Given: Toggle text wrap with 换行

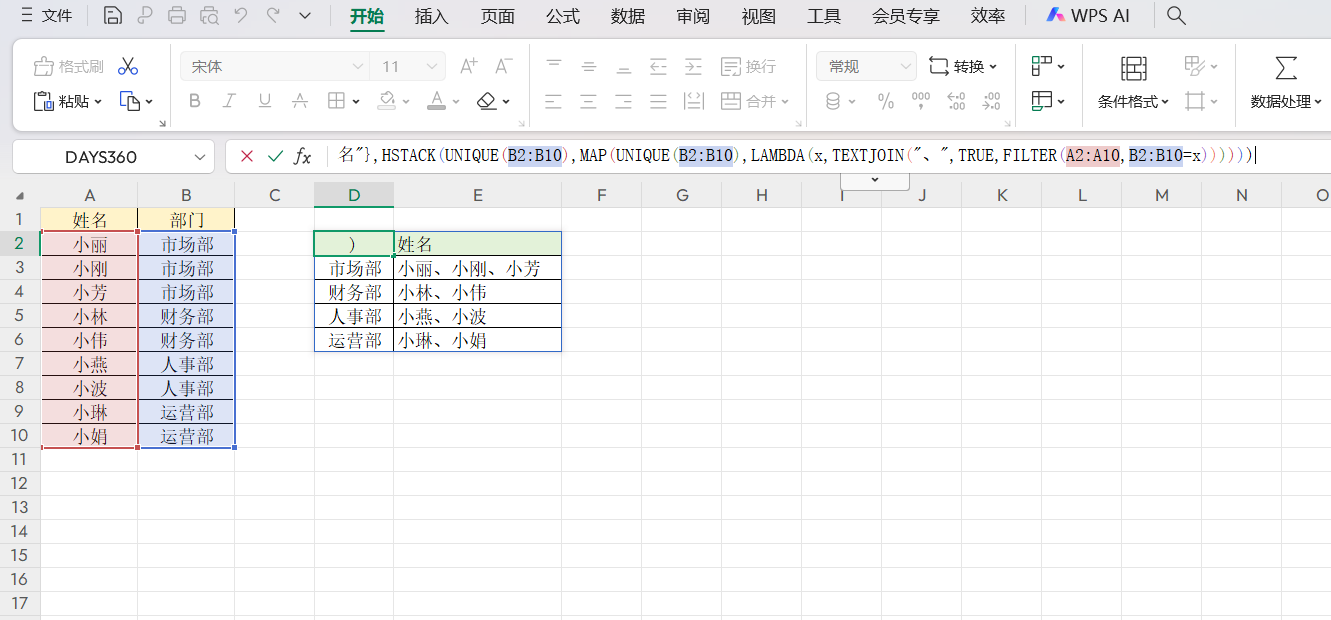Looking at the screenshot, I should click(x=747, y=66).
